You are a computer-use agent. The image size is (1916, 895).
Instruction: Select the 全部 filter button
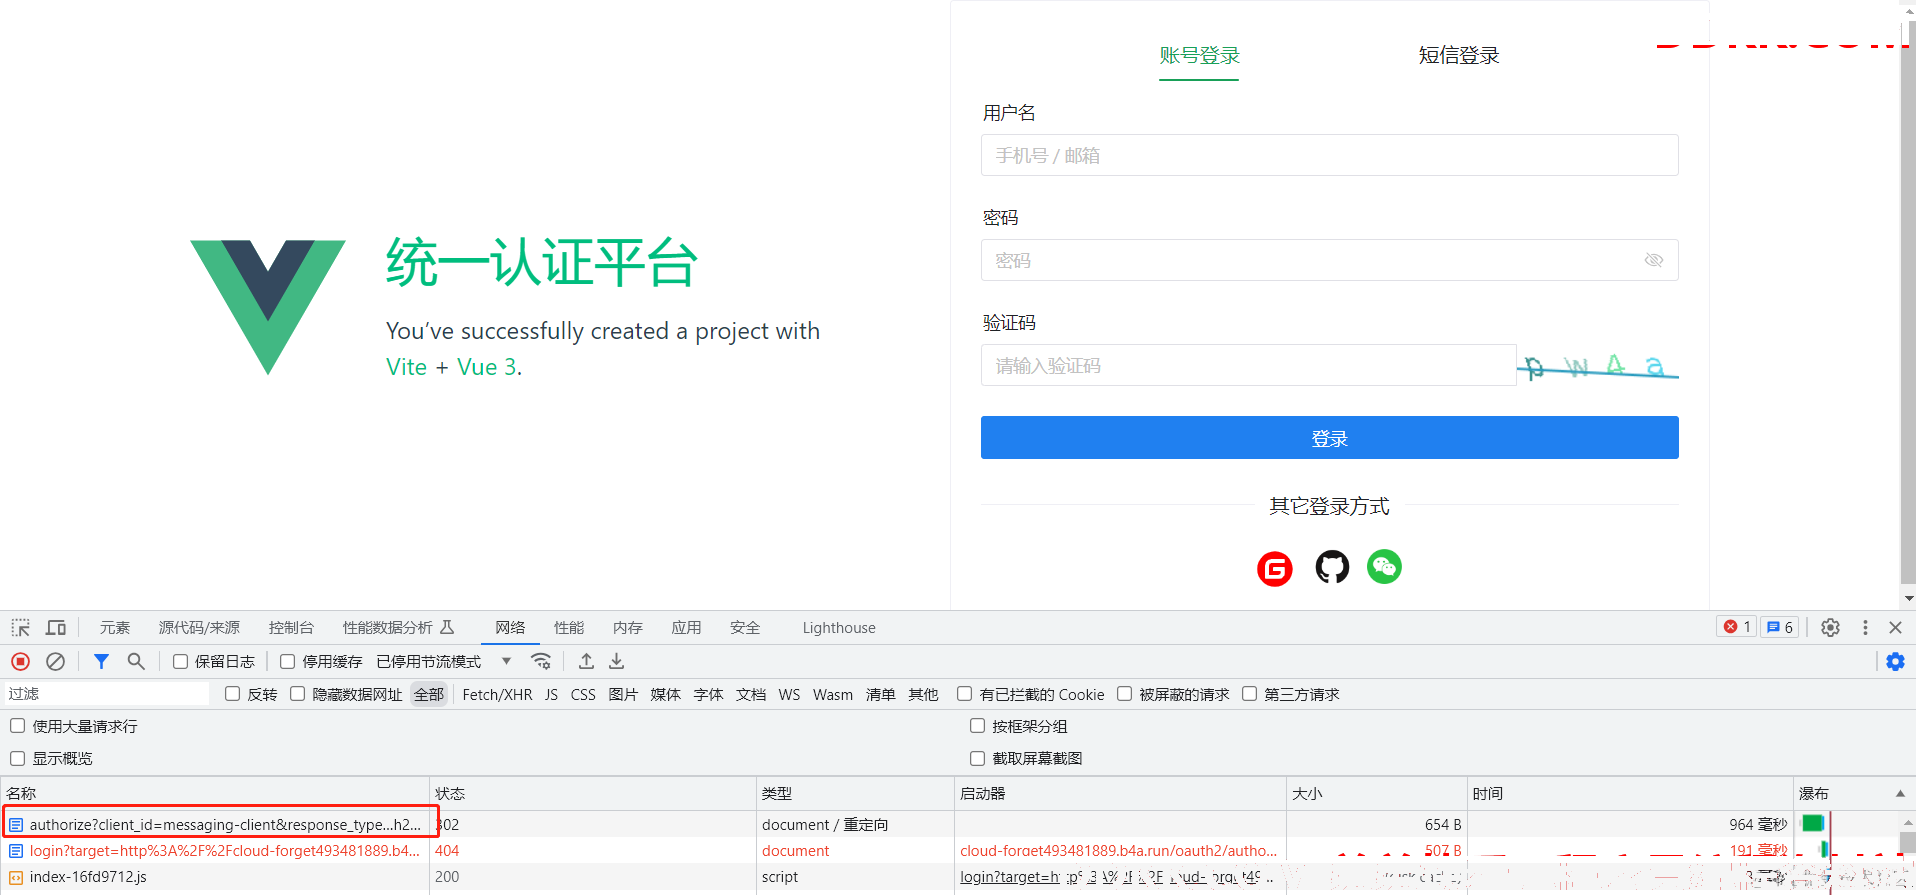(429, 694)
